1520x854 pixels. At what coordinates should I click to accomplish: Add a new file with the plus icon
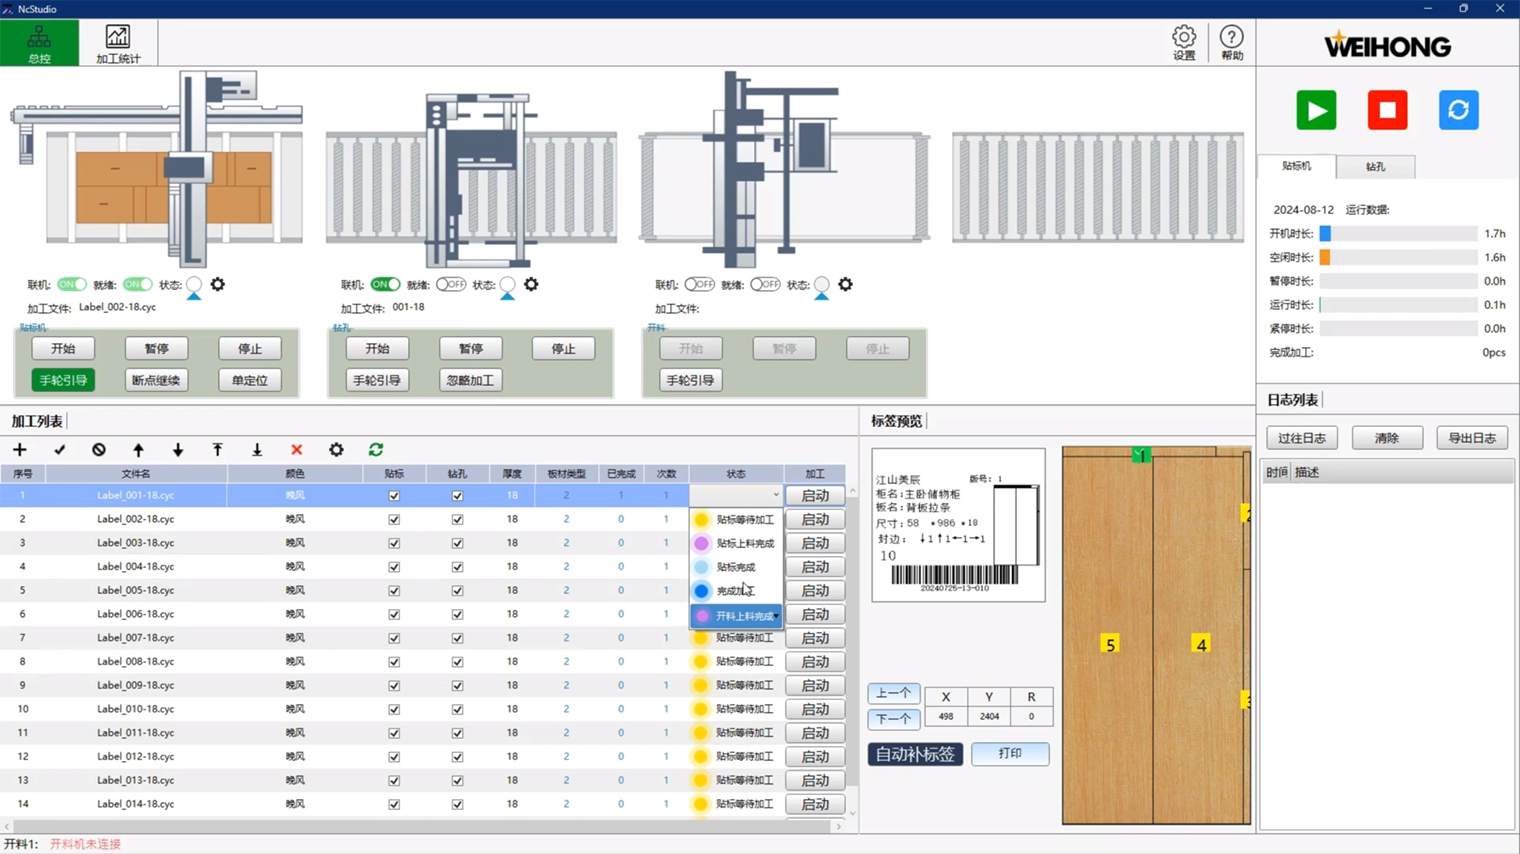click(20, 450)
